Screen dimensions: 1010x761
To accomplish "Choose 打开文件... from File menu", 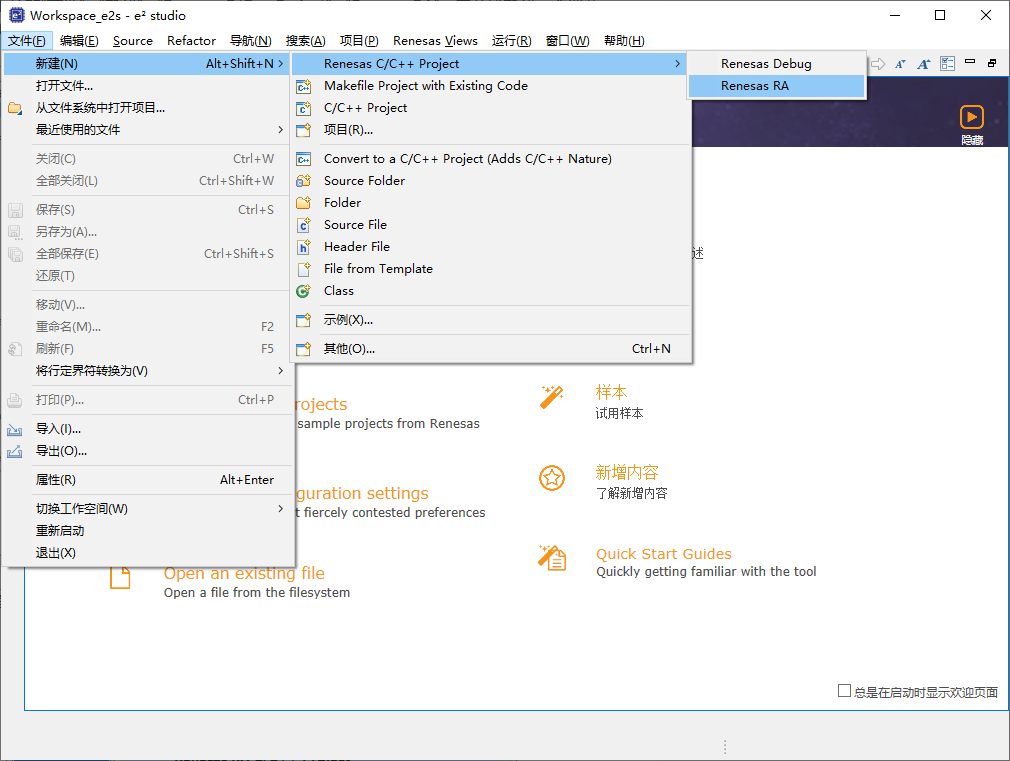I will (147, 86).
